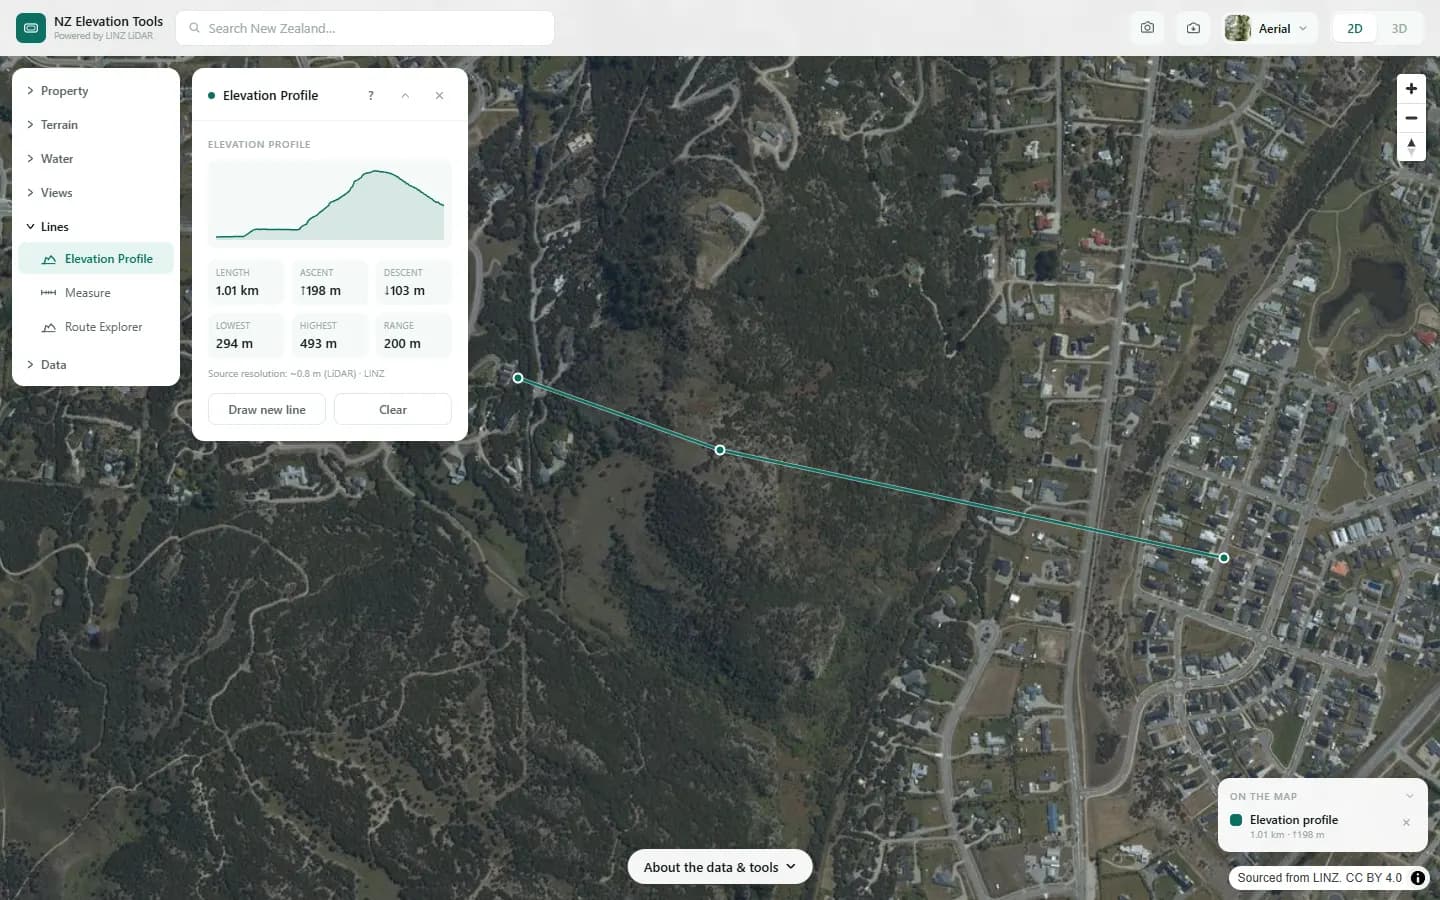Click the info icon beside the LINZ attribution

(x=1418, y=878)
